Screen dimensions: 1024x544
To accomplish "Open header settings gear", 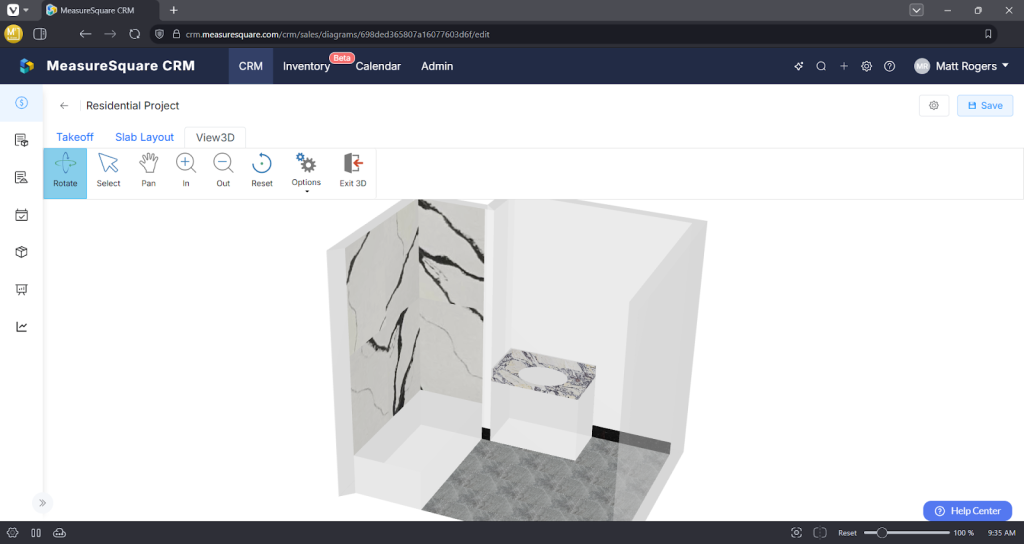I will click(867, 66).
